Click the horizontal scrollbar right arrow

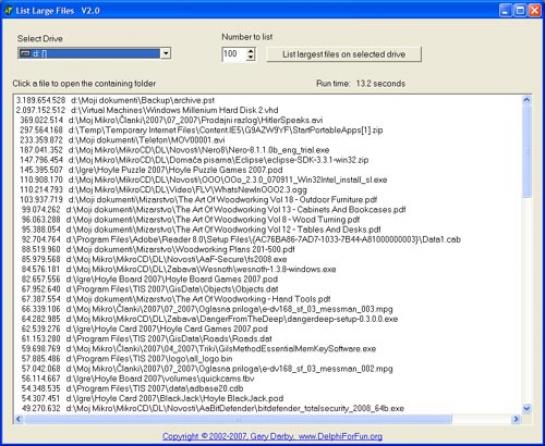click(516, 419)
